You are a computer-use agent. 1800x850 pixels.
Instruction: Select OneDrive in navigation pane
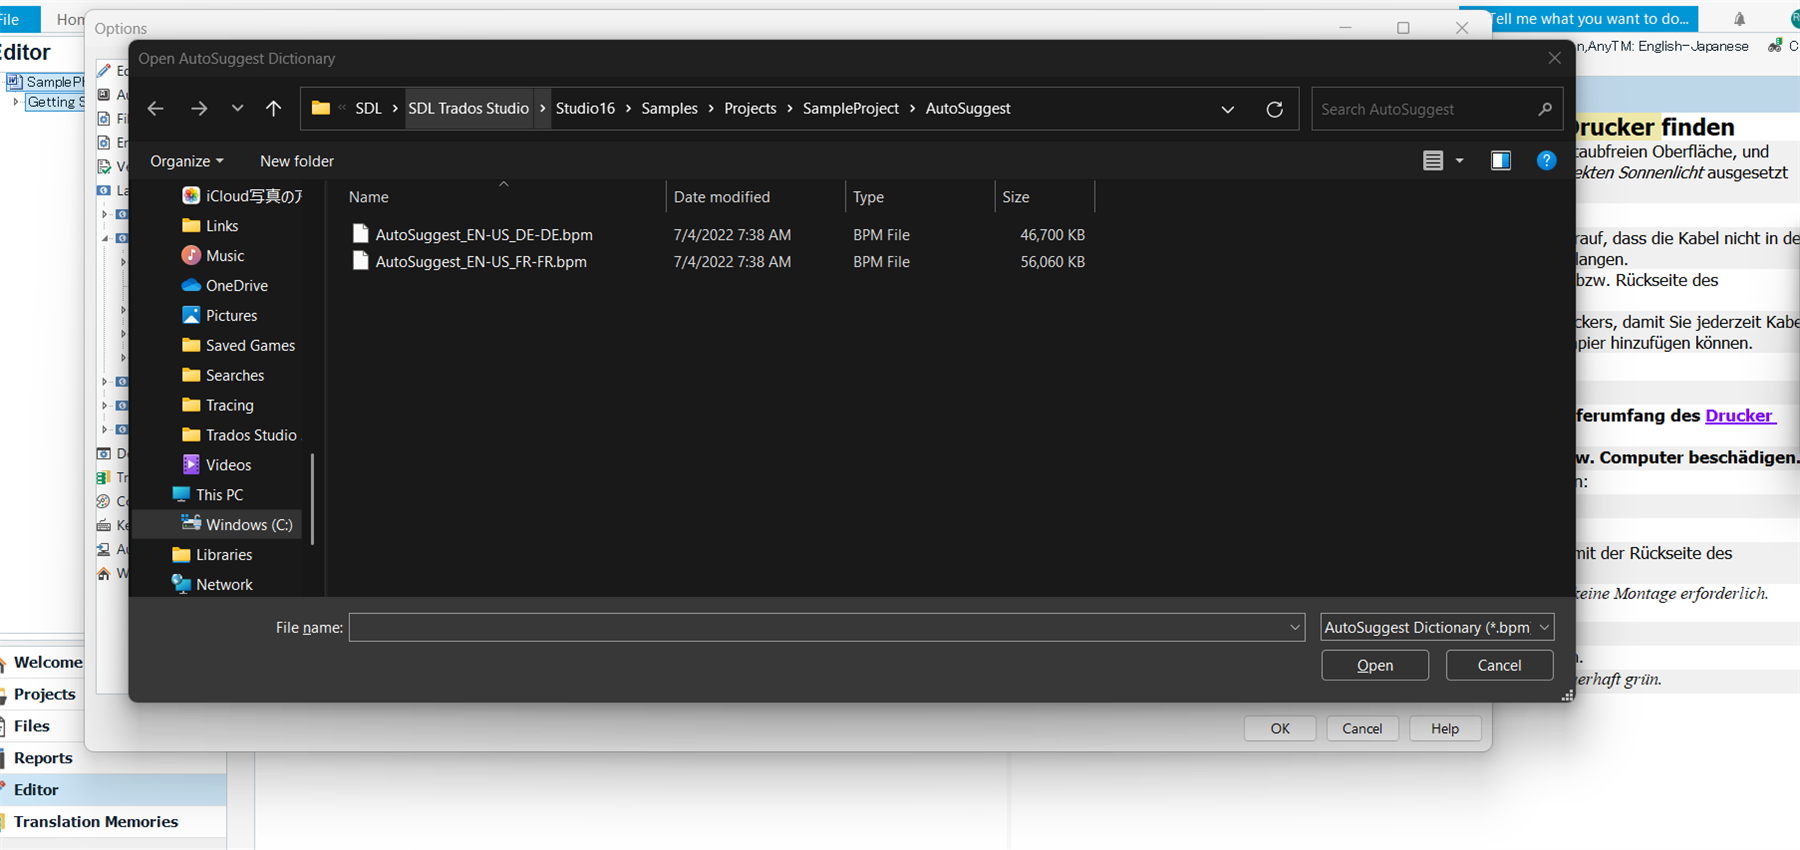[x=225, y=286]
